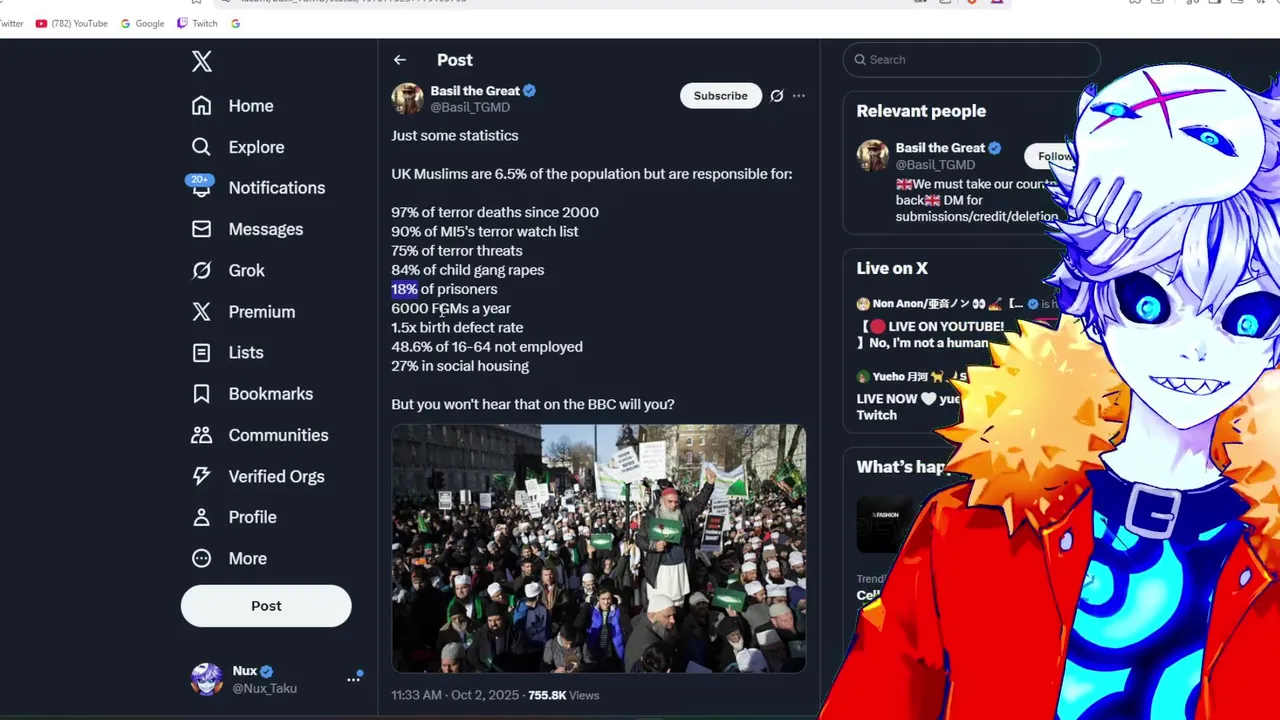Focus the Search input field
1280x720 pixels.
972,60
